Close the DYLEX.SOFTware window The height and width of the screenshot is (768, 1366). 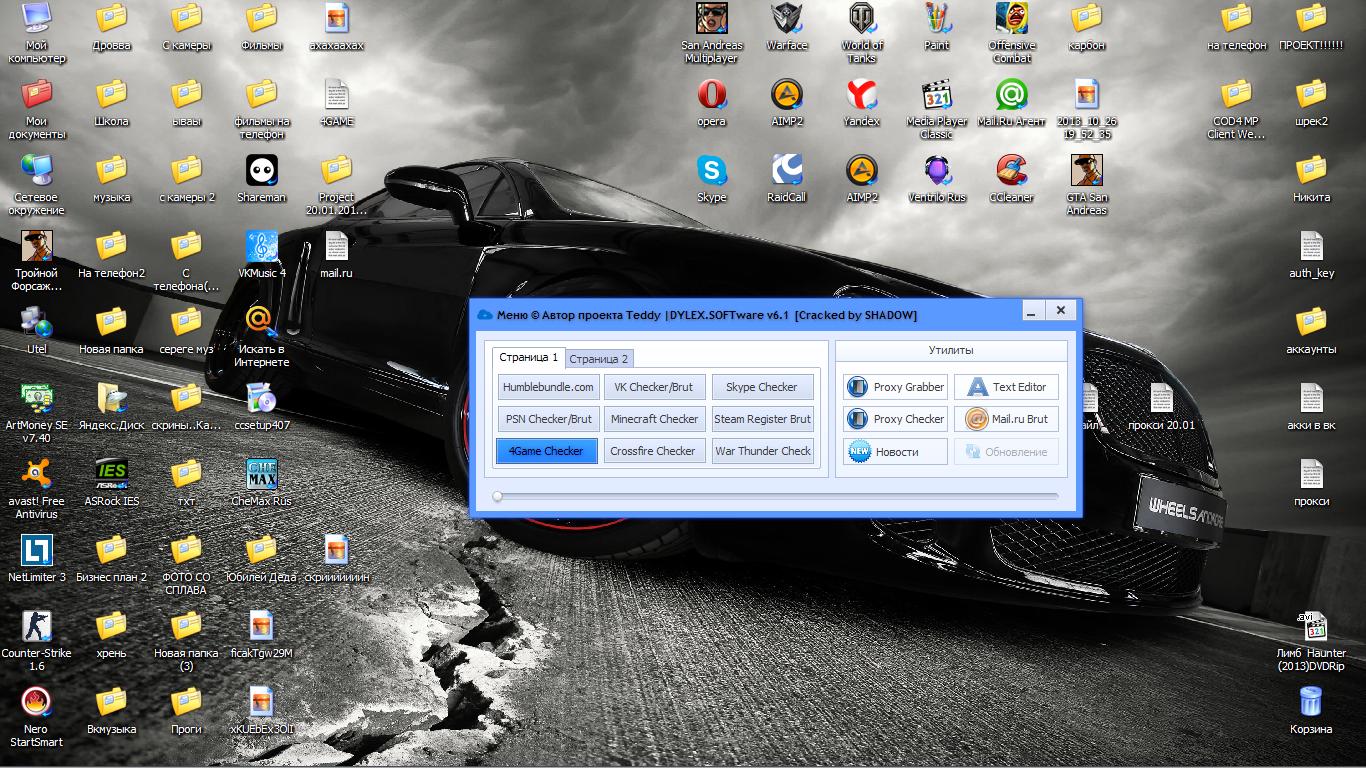[1061, 311]
